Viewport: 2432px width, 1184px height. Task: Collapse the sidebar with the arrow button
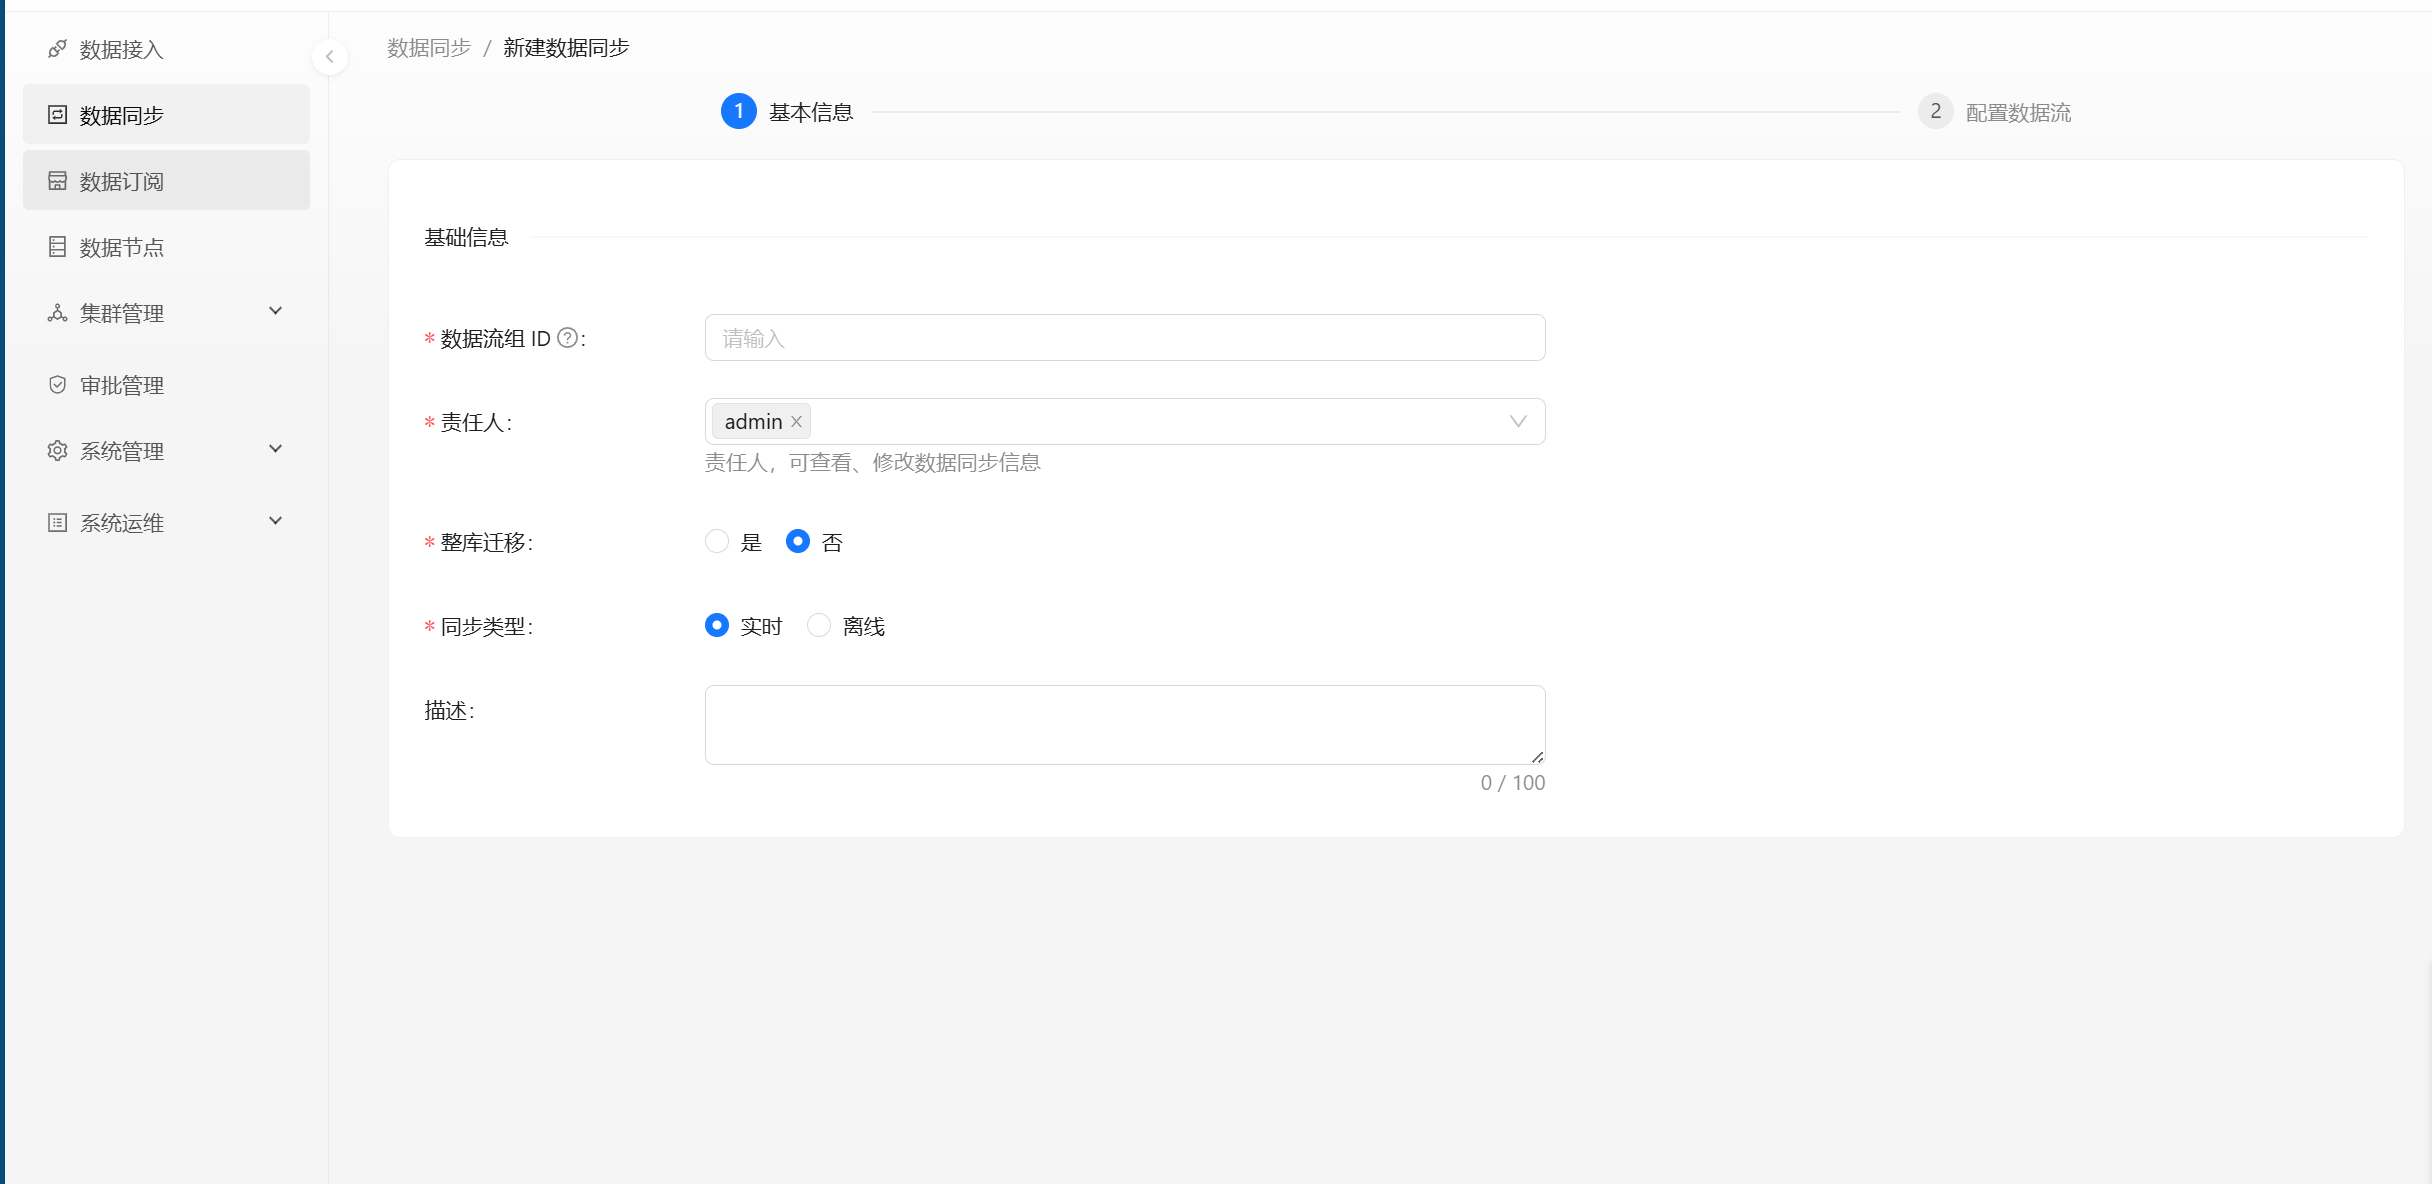pyautogui.click(x=330, y=57)
